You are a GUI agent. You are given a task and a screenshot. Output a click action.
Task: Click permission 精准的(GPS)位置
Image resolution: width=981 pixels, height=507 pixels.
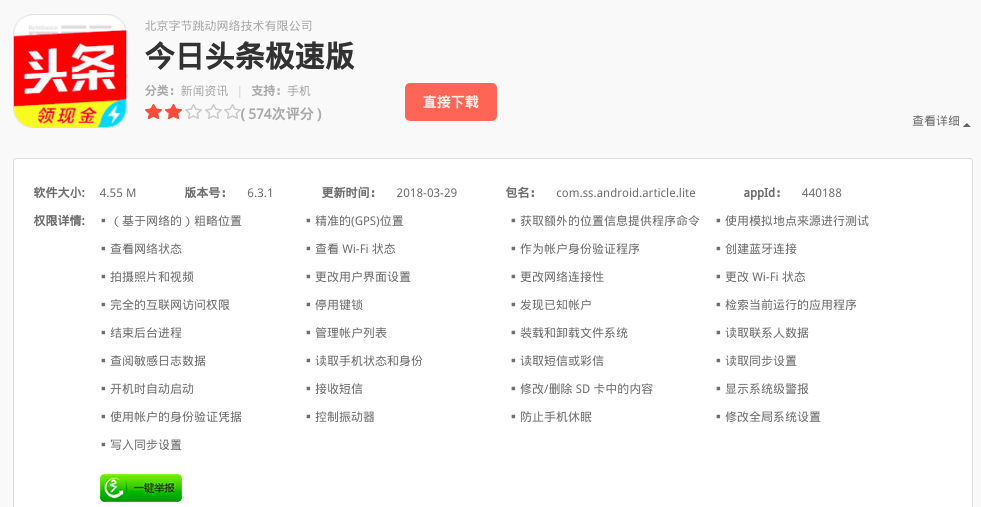point(359,221)
